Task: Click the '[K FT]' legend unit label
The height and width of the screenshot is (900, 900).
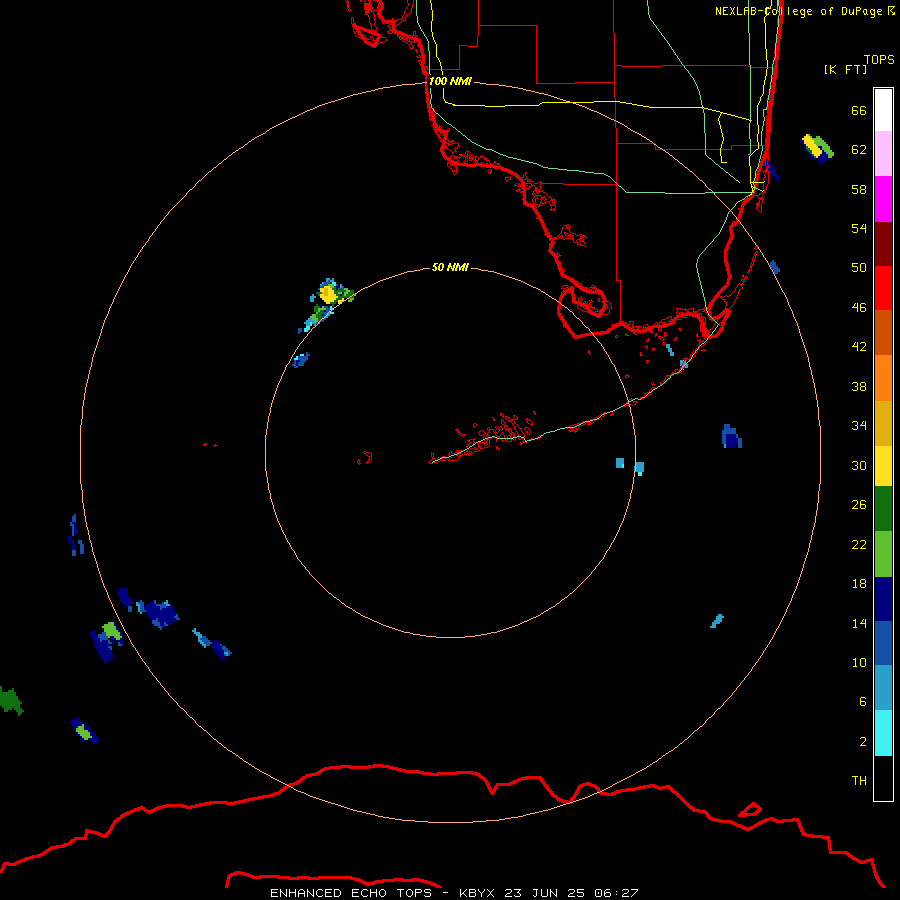Action: (x=845, y=69)
